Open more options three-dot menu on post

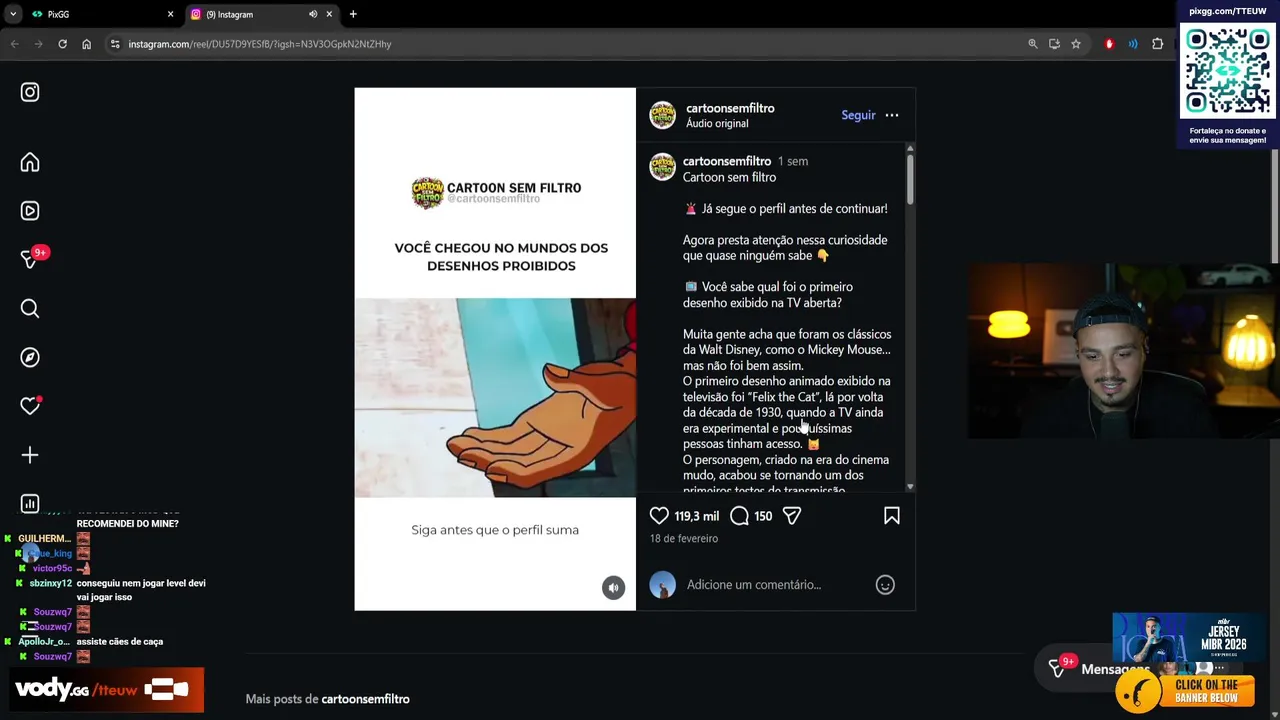892,115
